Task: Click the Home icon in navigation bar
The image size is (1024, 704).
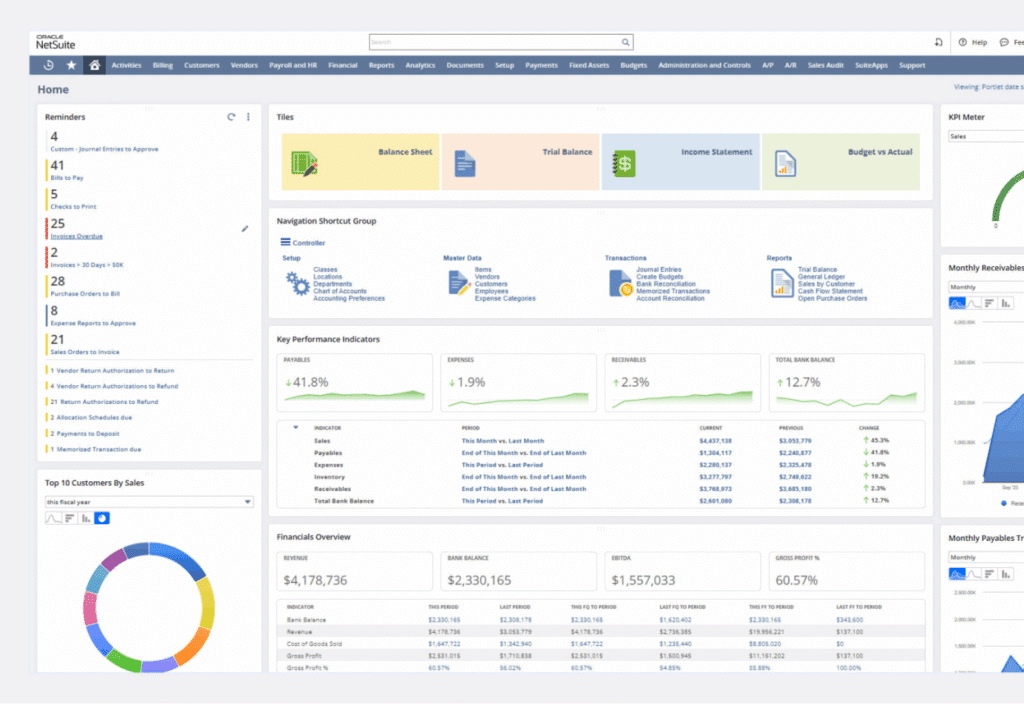Action: pyautogui.click(x=94, y=65)
